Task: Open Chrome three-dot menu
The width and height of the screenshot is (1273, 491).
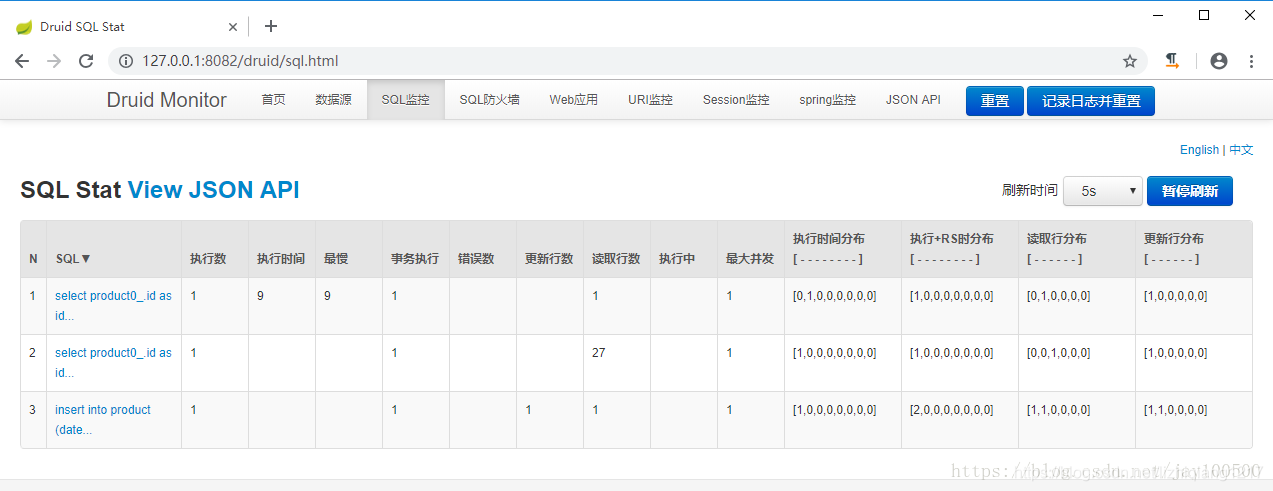Action: coord(1251,61)
